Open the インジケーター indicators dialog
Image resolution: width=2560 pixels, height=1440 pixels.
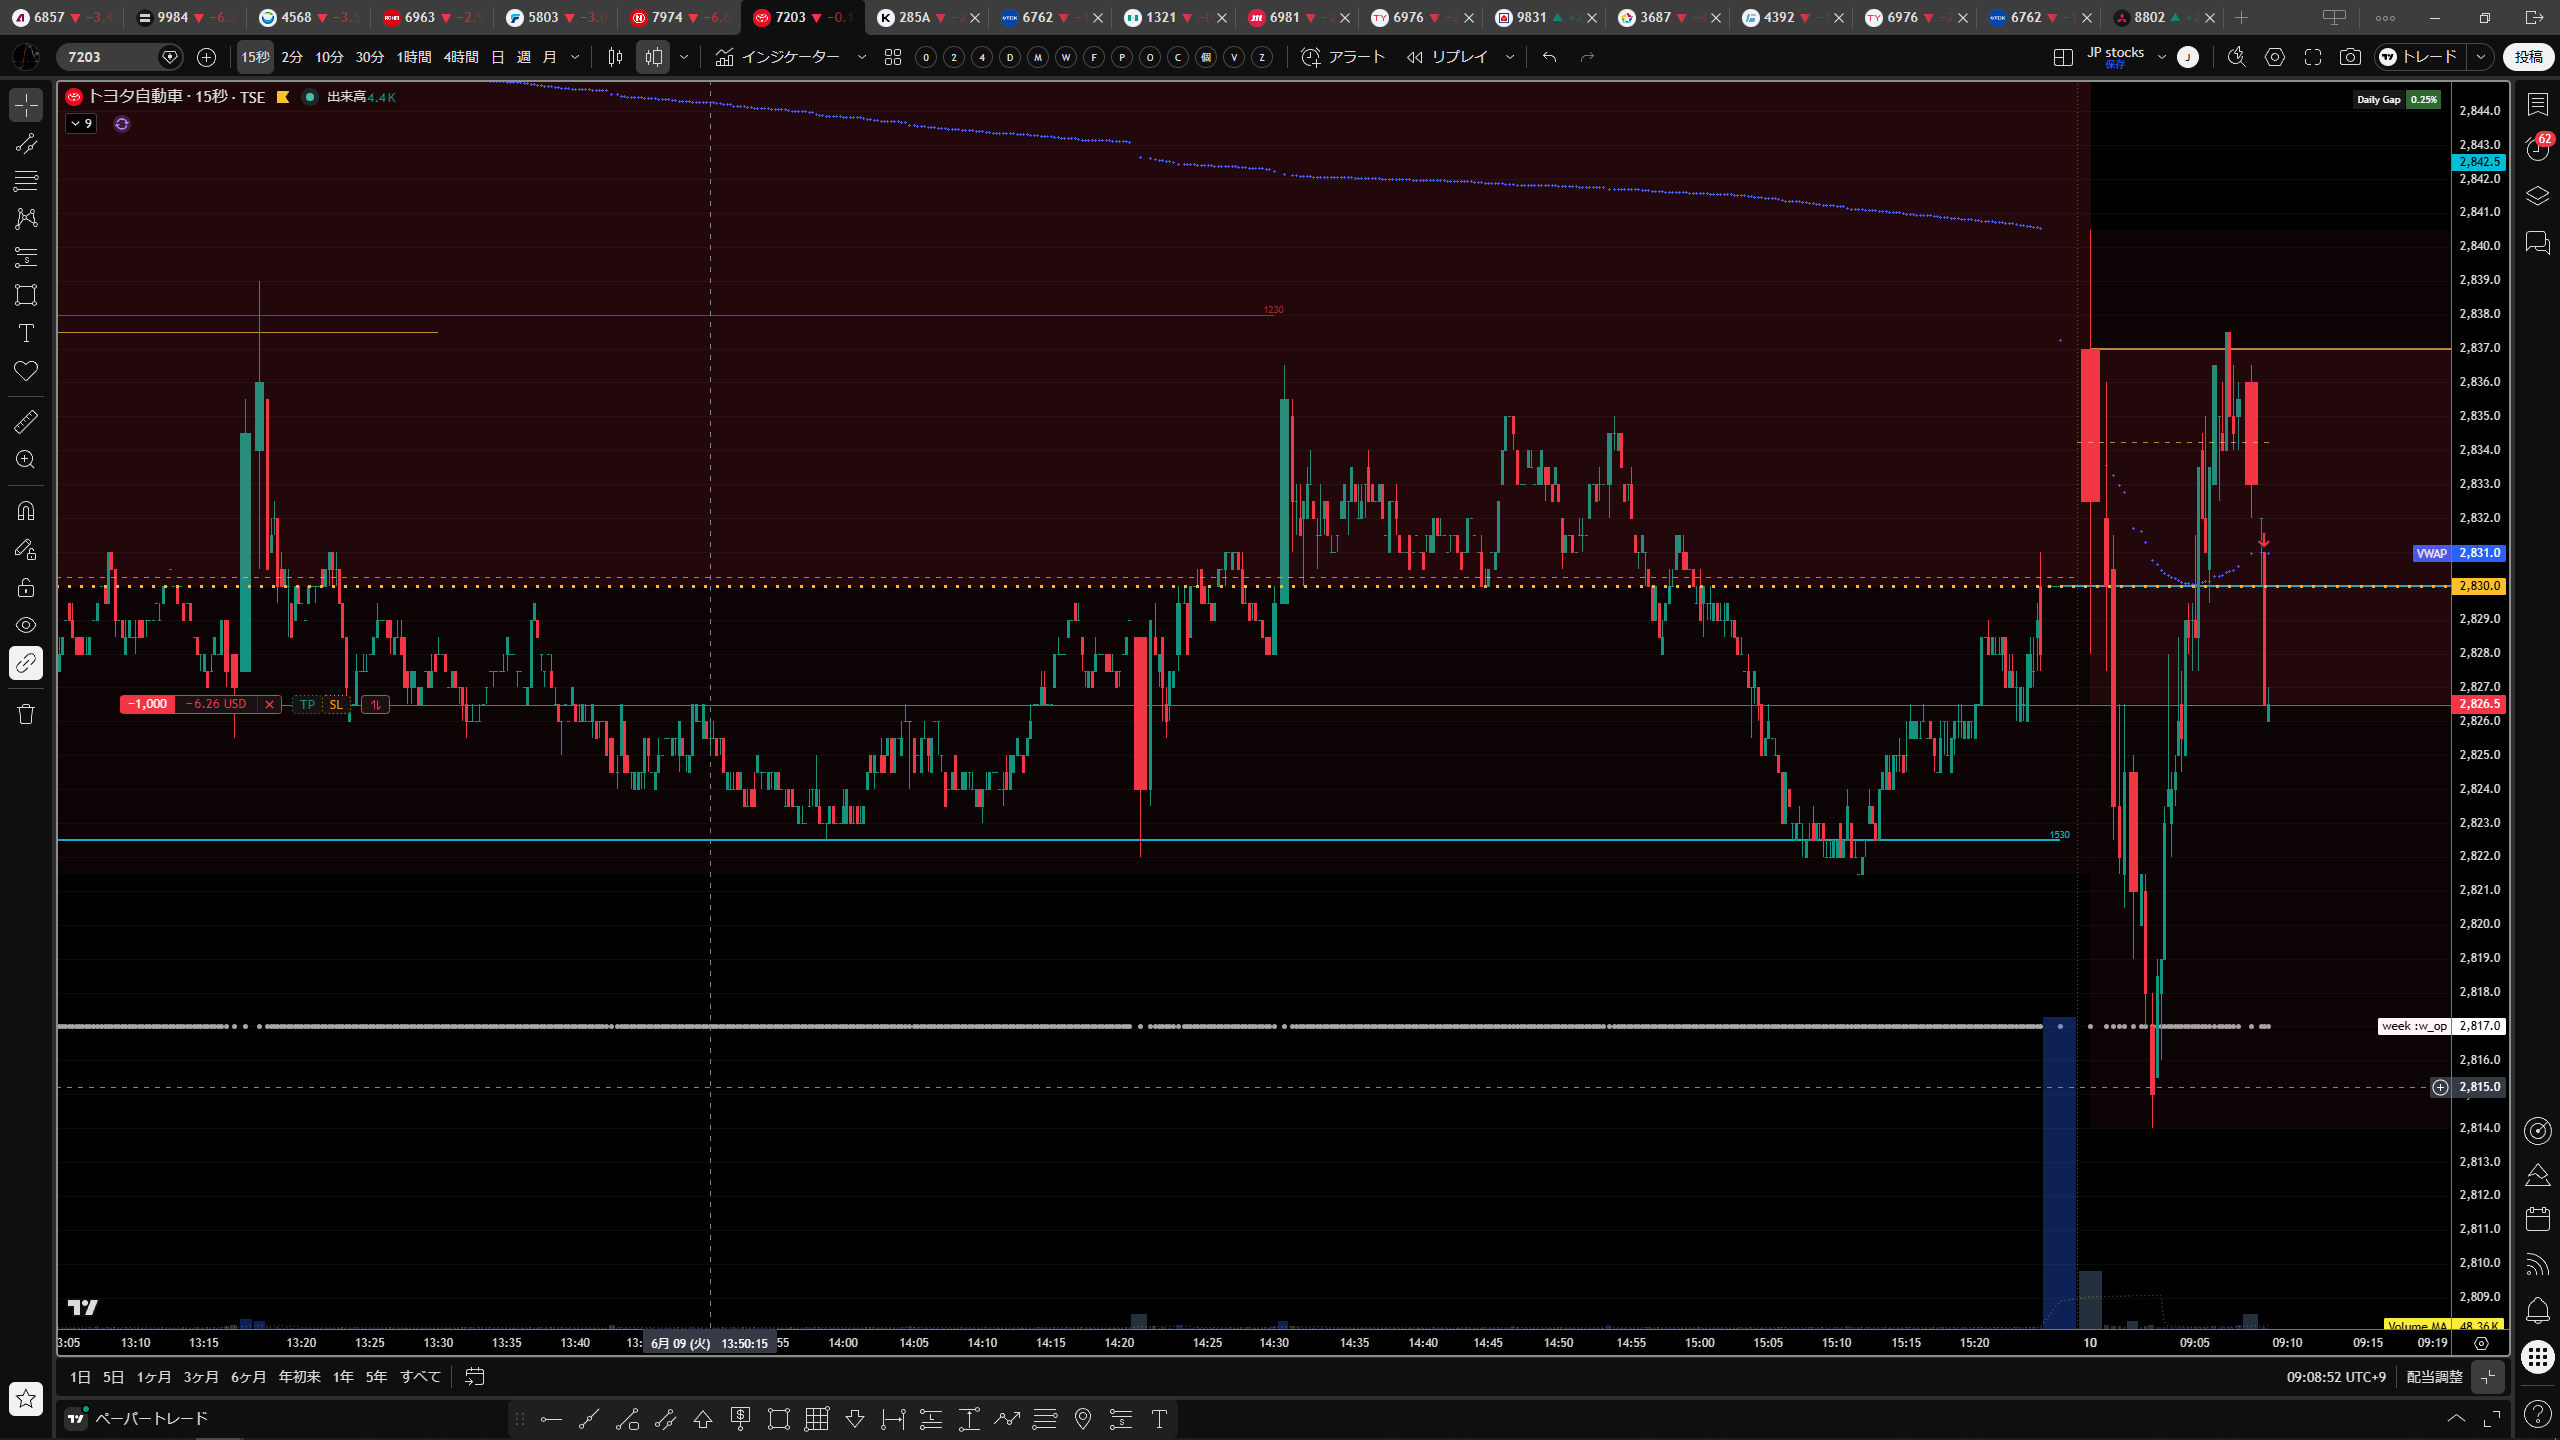click(778, 57)
